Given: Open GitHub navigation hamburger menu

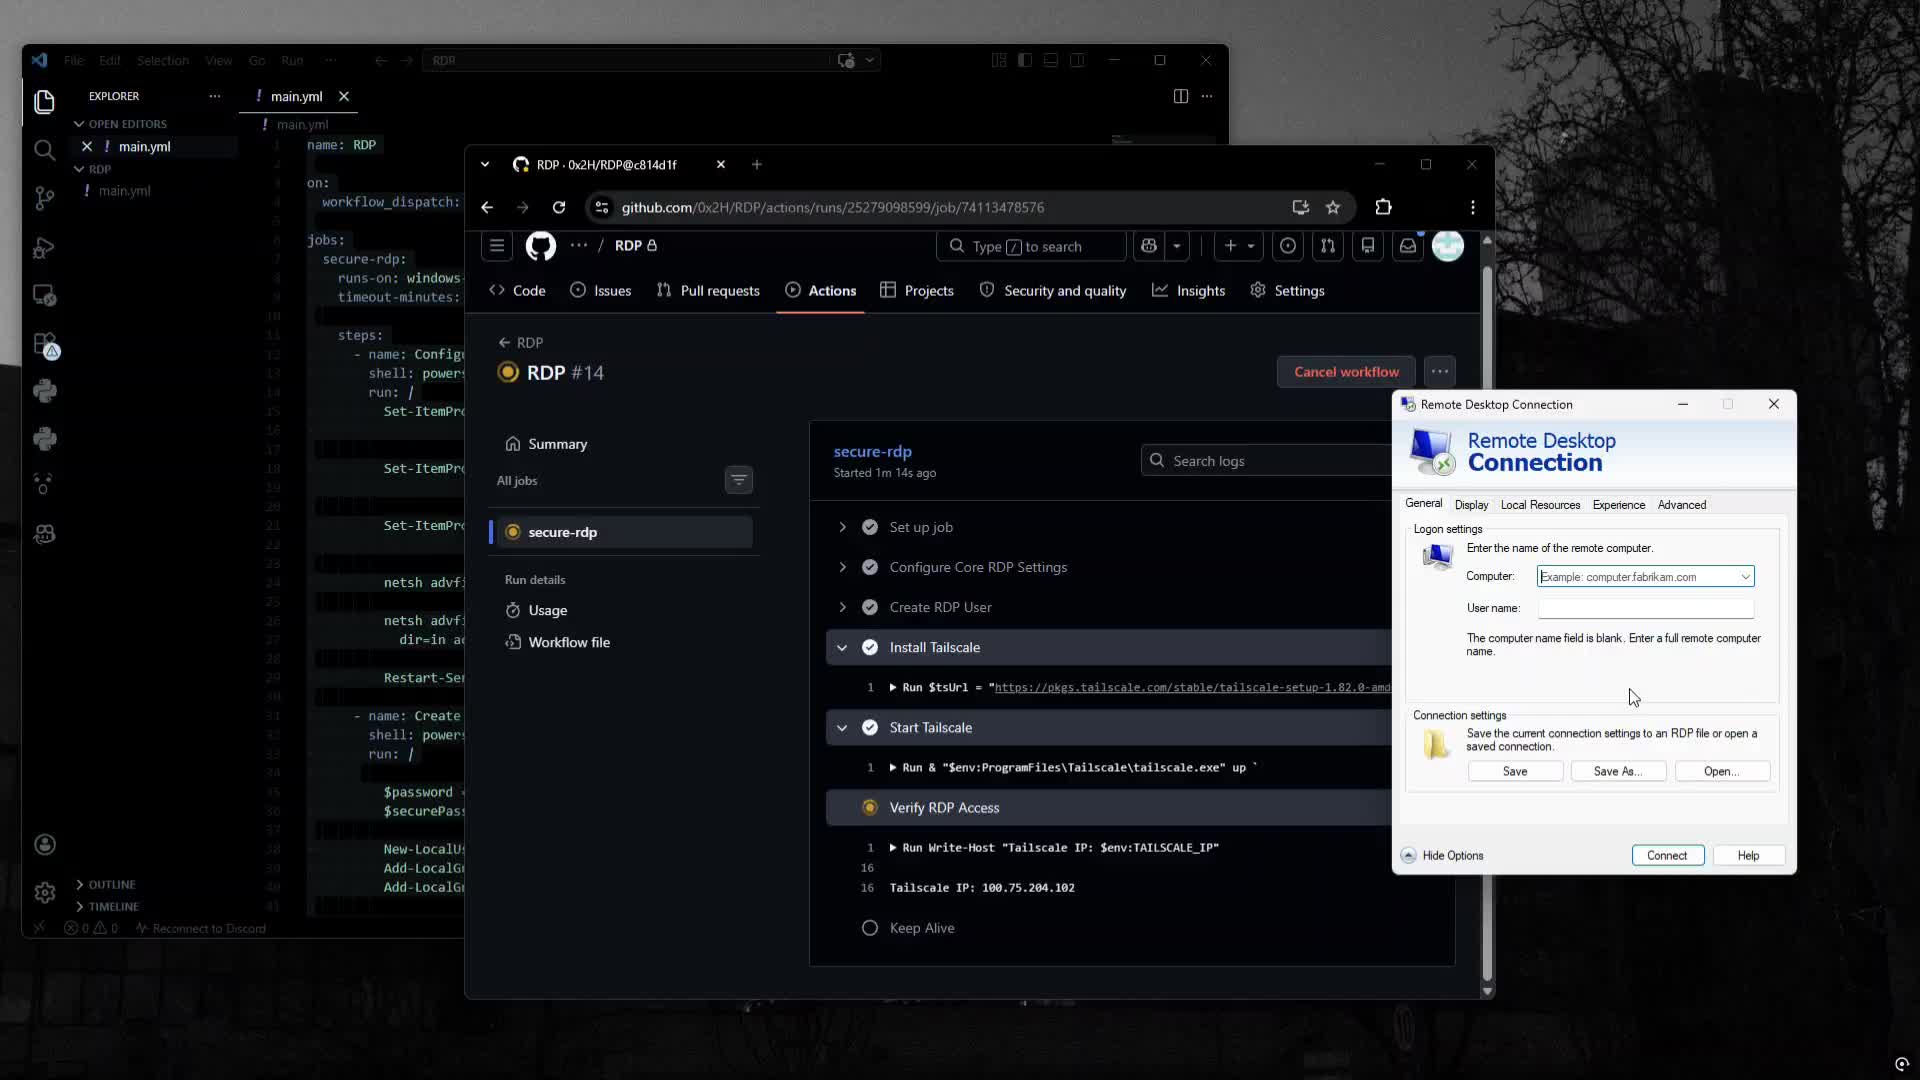Looking at the screenshot, I should (x=497, y=246).
